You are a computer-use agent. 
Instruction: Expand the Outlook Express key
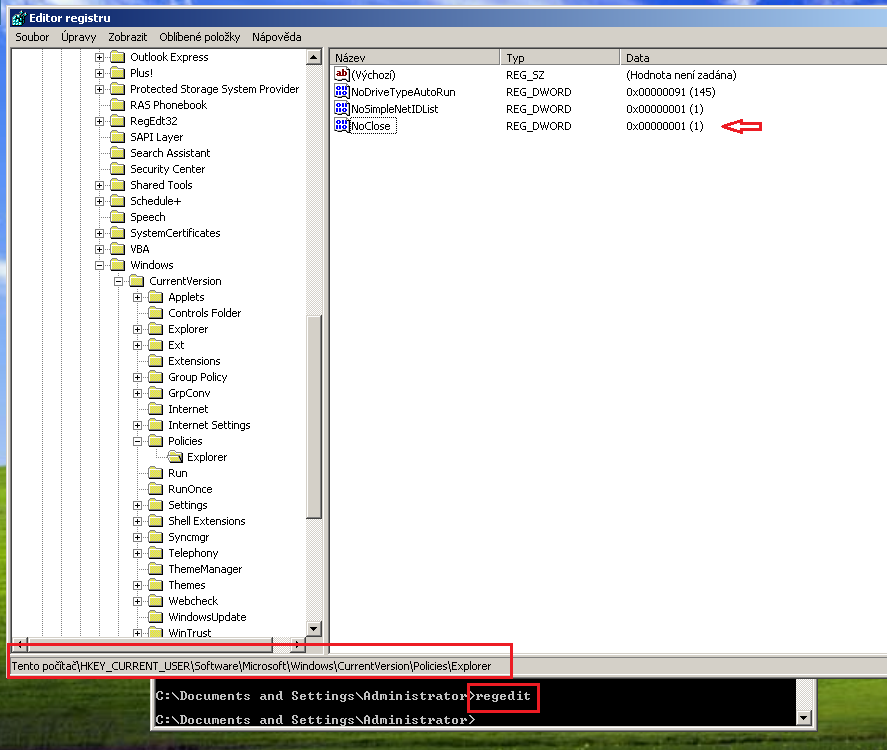pyautogui.click(x=100, y=57)
